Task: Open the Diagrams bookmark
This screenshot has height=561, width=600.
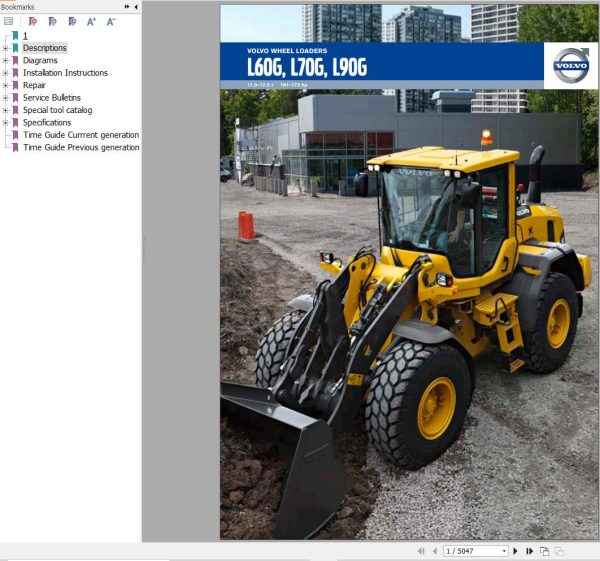Action: [40, 60]
